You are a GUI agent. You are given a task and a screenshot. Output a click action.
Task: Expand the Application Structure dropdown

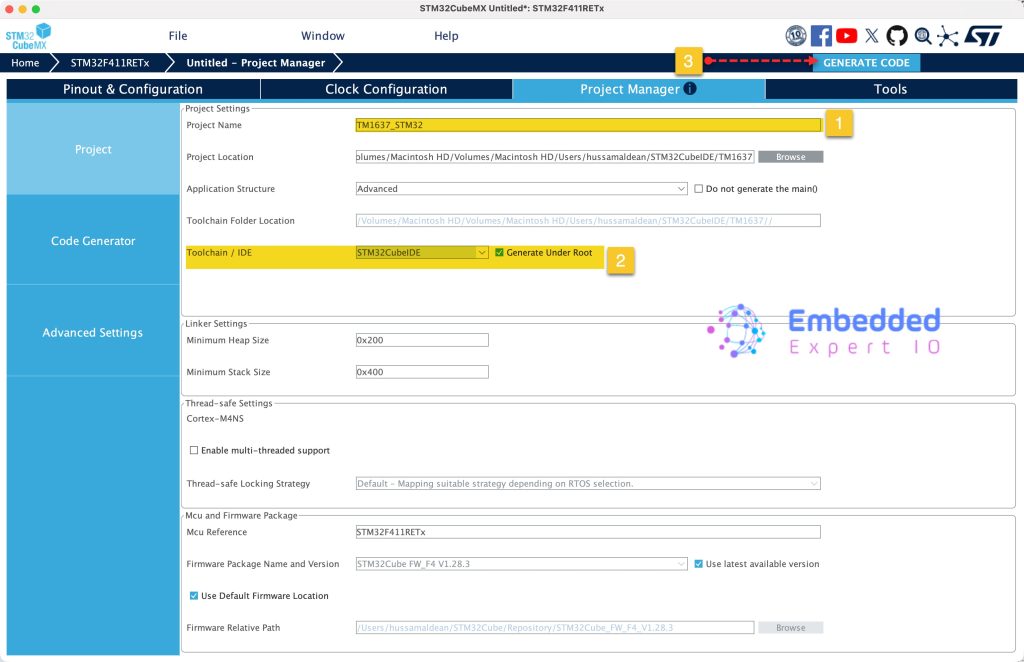[521, 189]
